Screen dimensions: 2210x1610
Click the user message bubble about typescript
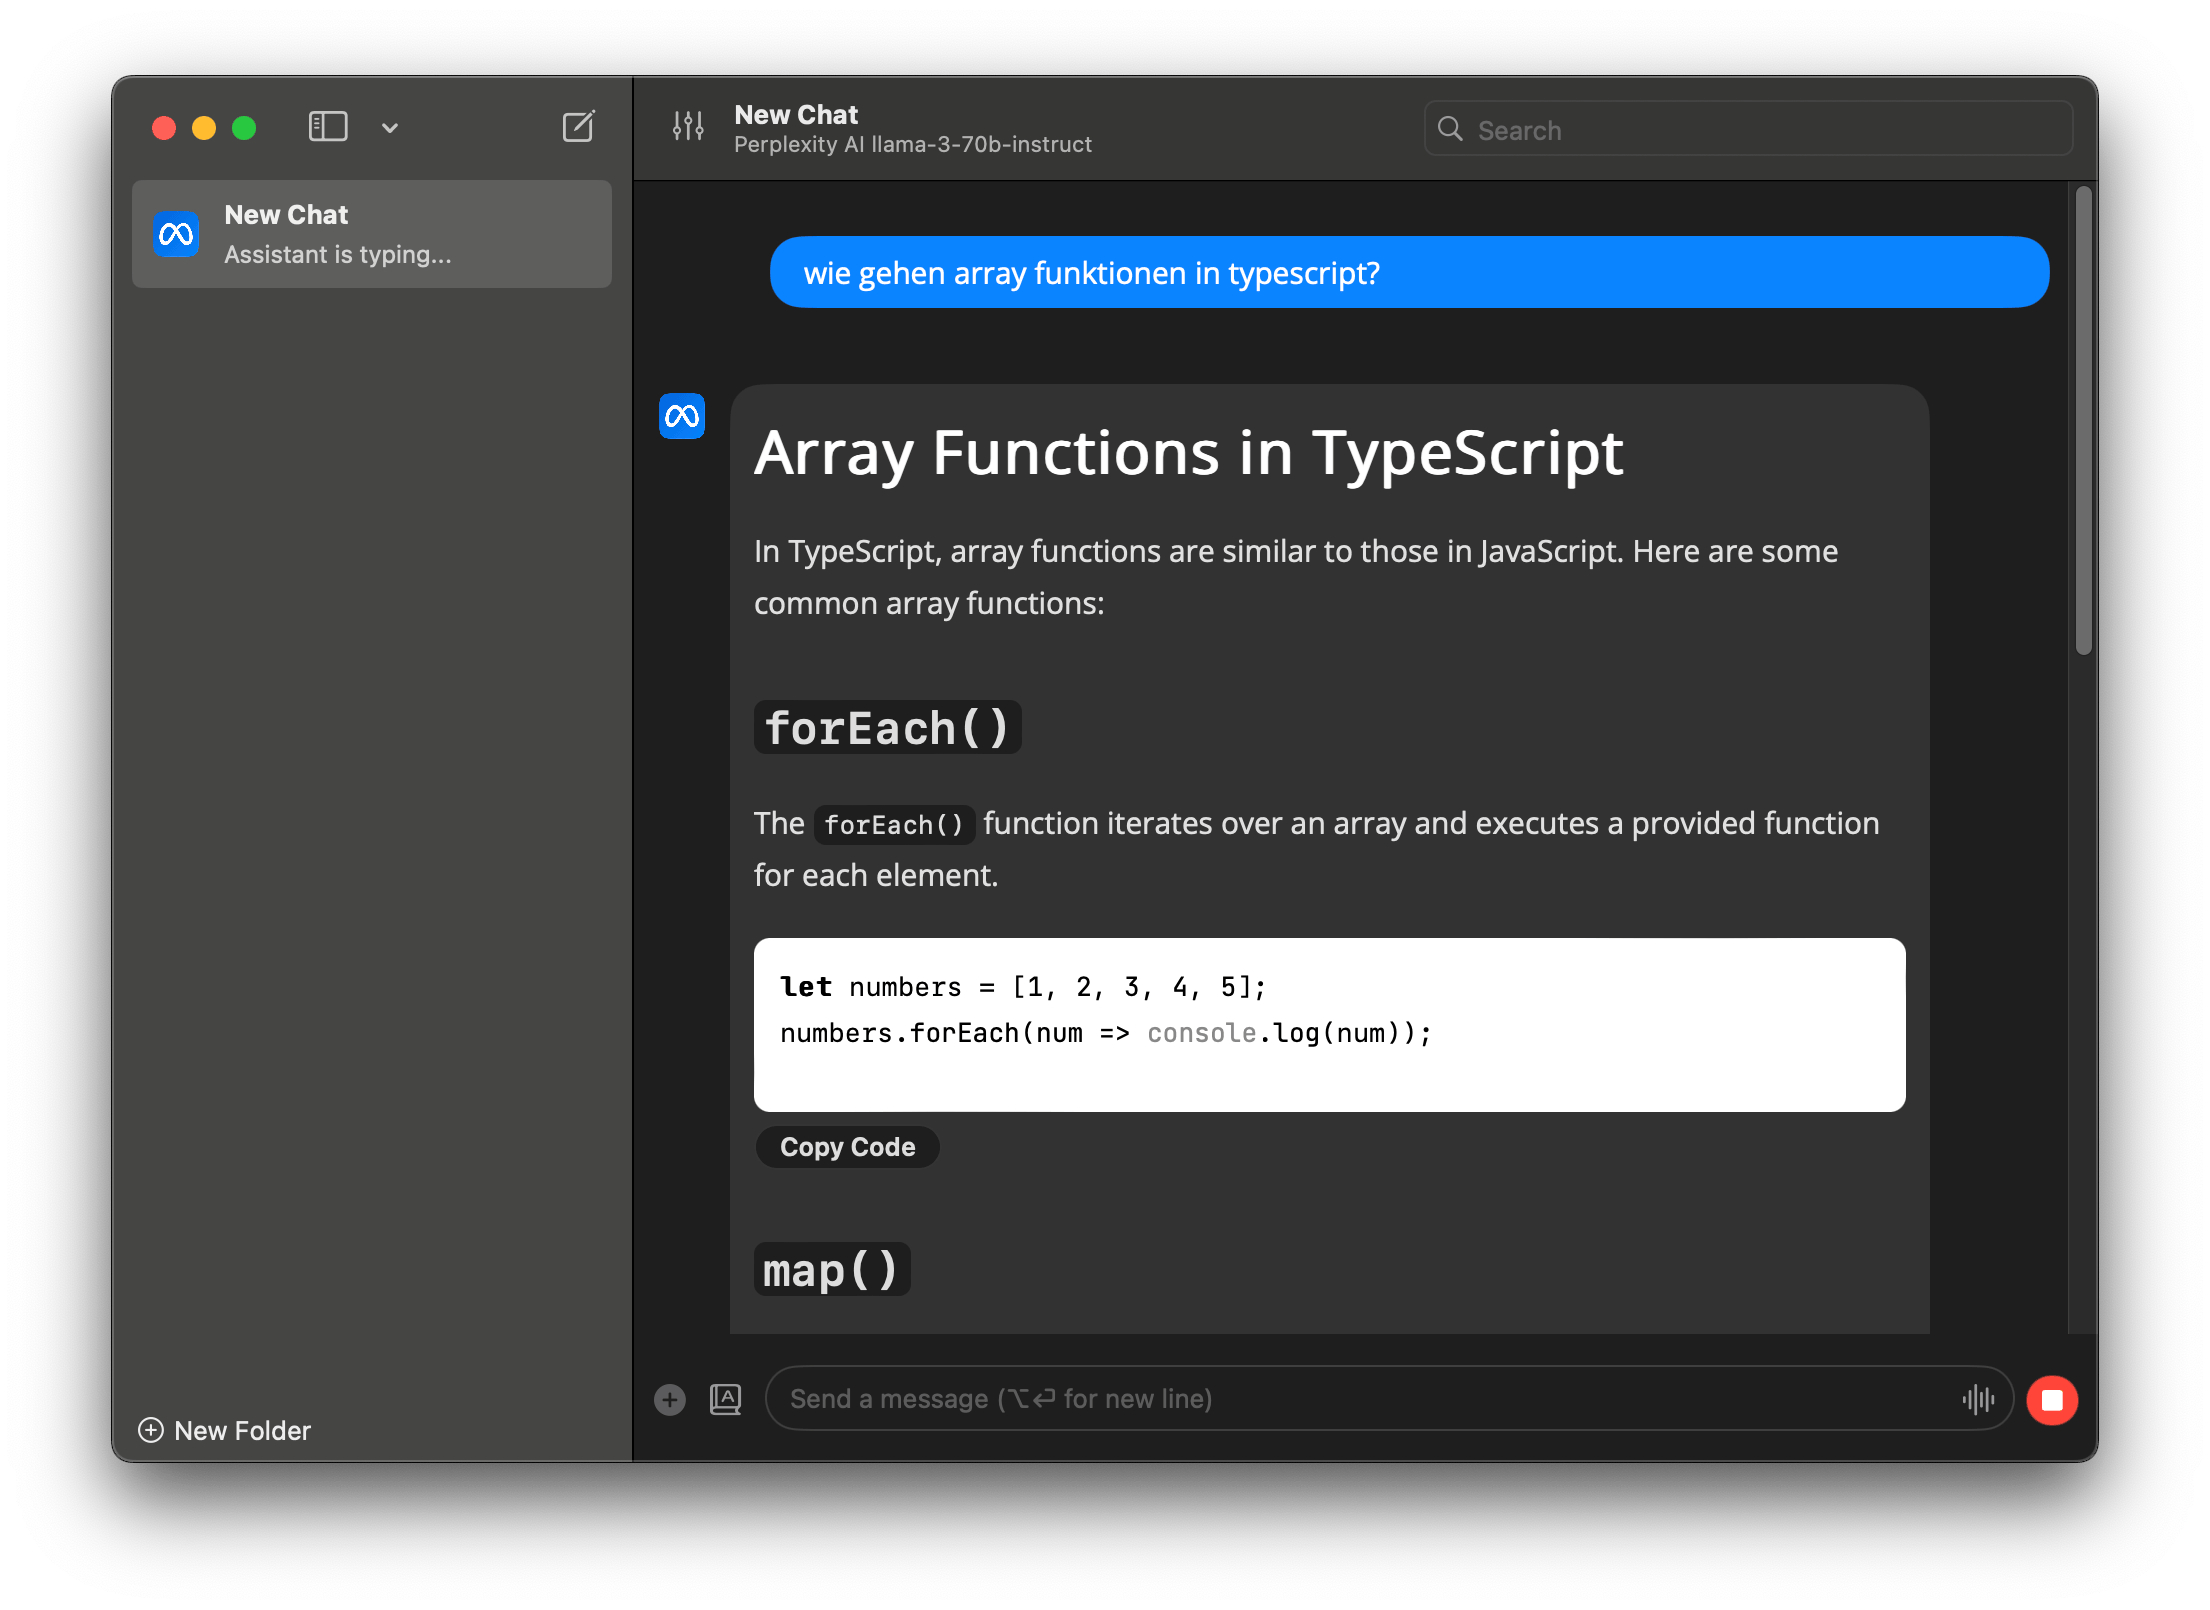pyautogui.click(x=1409, y=272)
